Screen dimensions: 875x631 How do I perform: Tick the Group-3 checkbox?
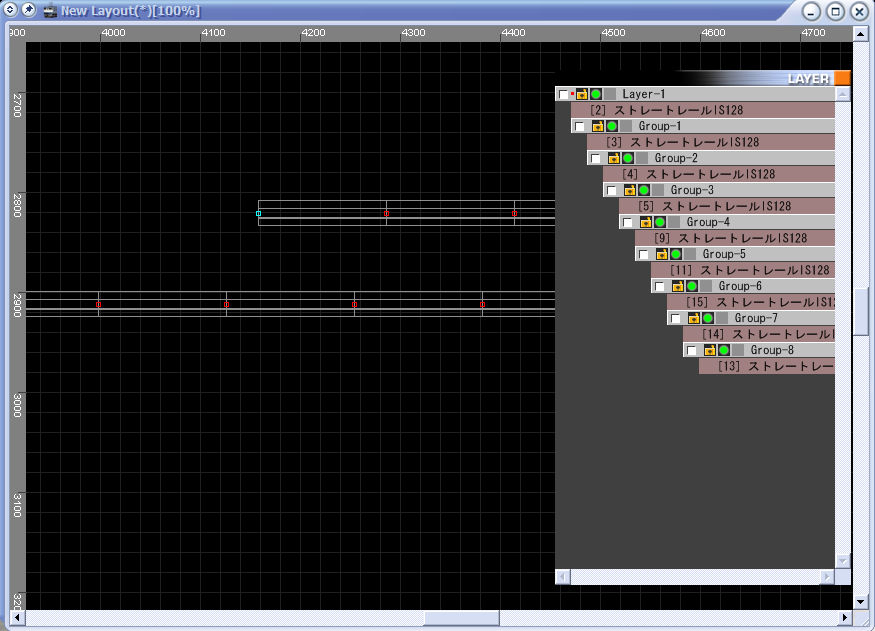[612, 190]
